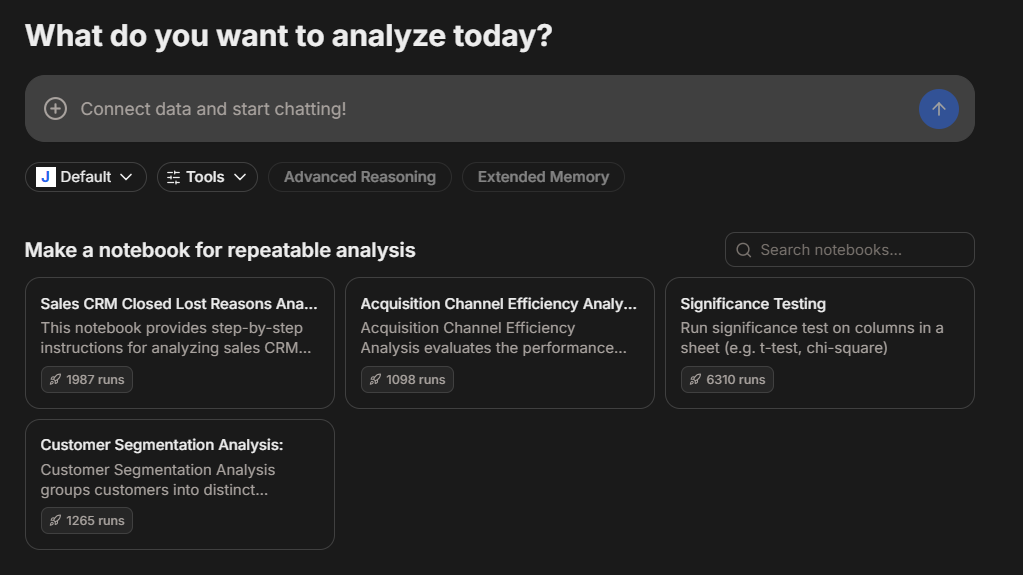Click the rocket icon beside 6310 runs
The height and width of the screenshot is (575, 1023).
pos(695,380)
